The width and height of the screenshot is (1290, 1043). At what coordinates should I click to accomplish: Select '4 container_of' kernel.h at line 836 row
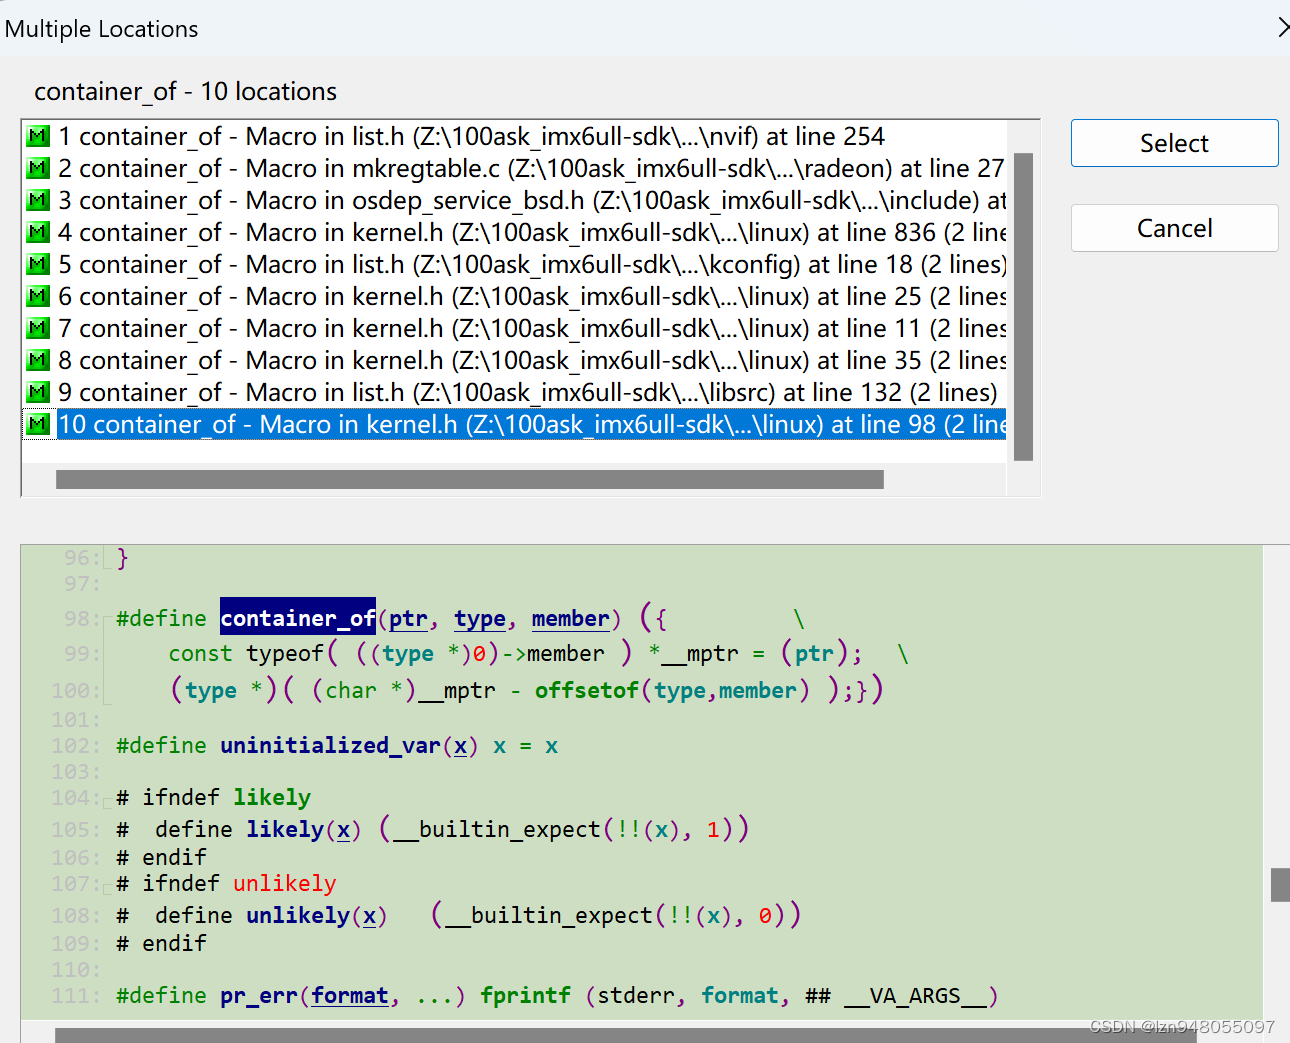pos(514,232)
